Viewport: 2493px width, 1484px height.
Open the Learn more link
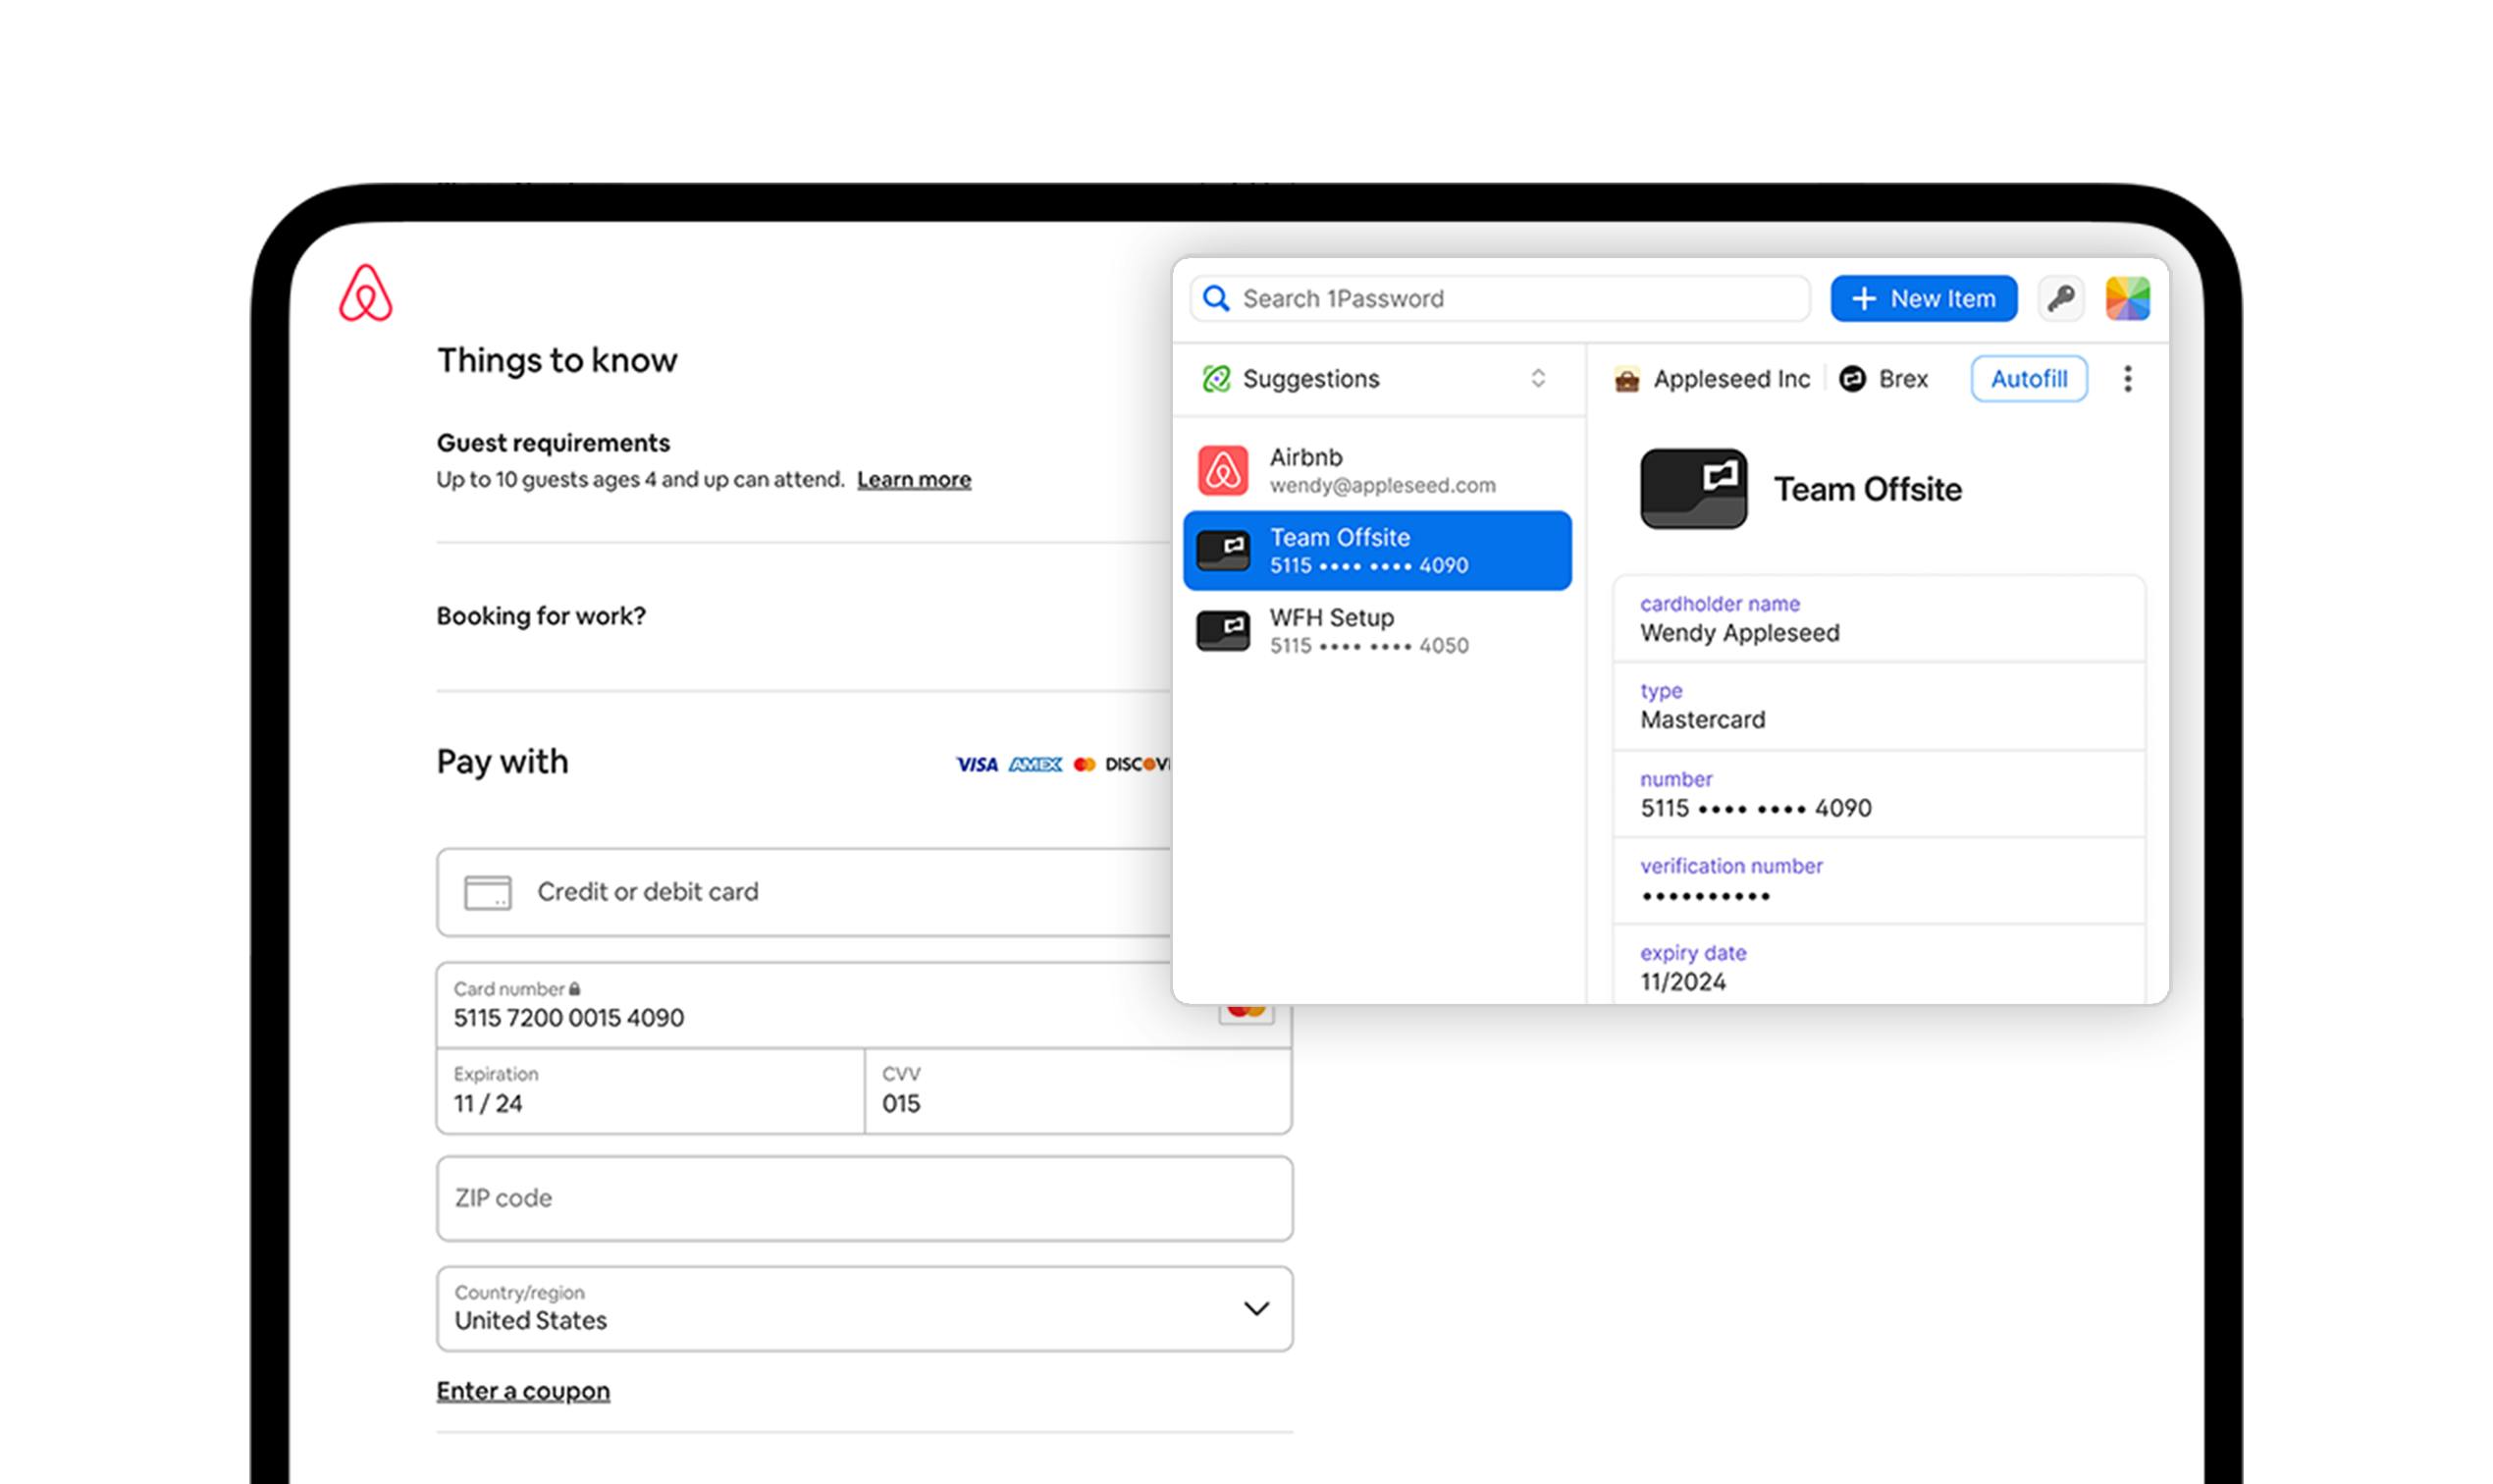click(x=914, y=480)
